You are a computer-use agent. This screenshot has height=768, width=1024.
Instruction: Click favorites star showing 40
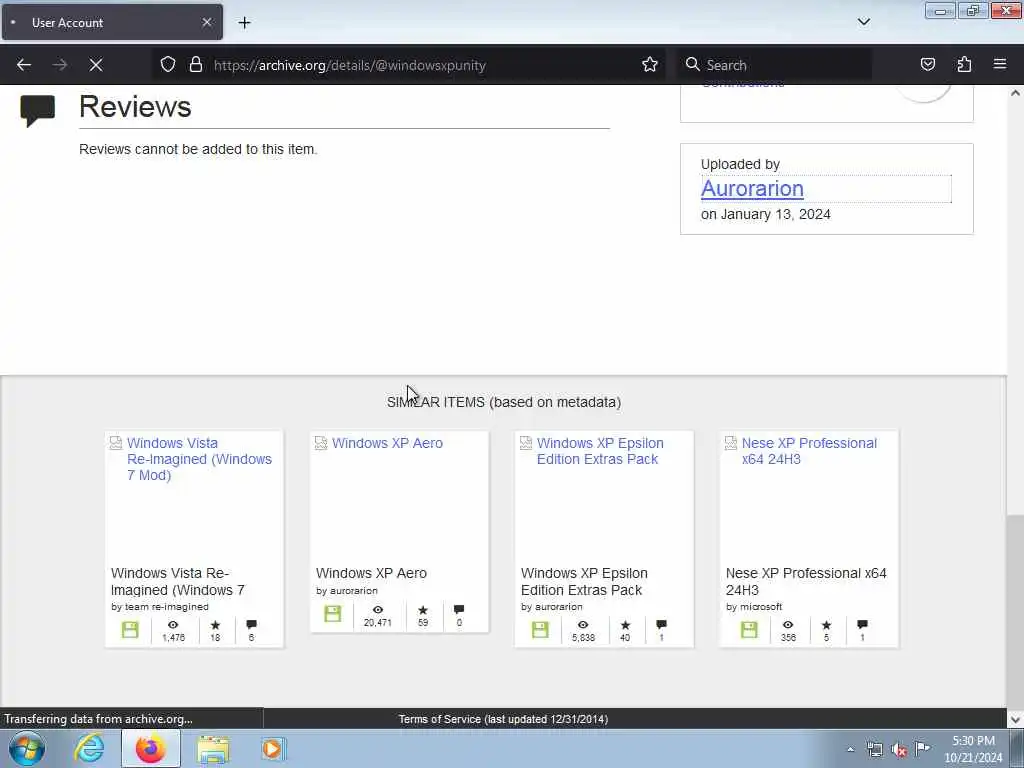click(x=625, y=625)
